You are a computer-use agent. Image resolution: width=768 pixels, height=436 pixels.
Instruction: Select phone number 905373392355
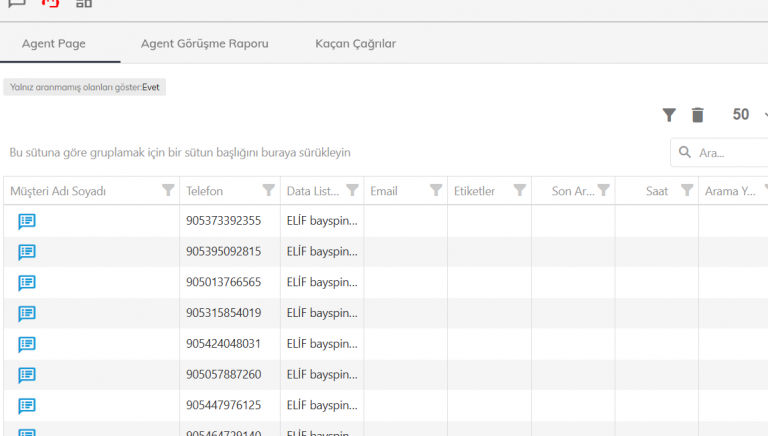click(223, 221)
